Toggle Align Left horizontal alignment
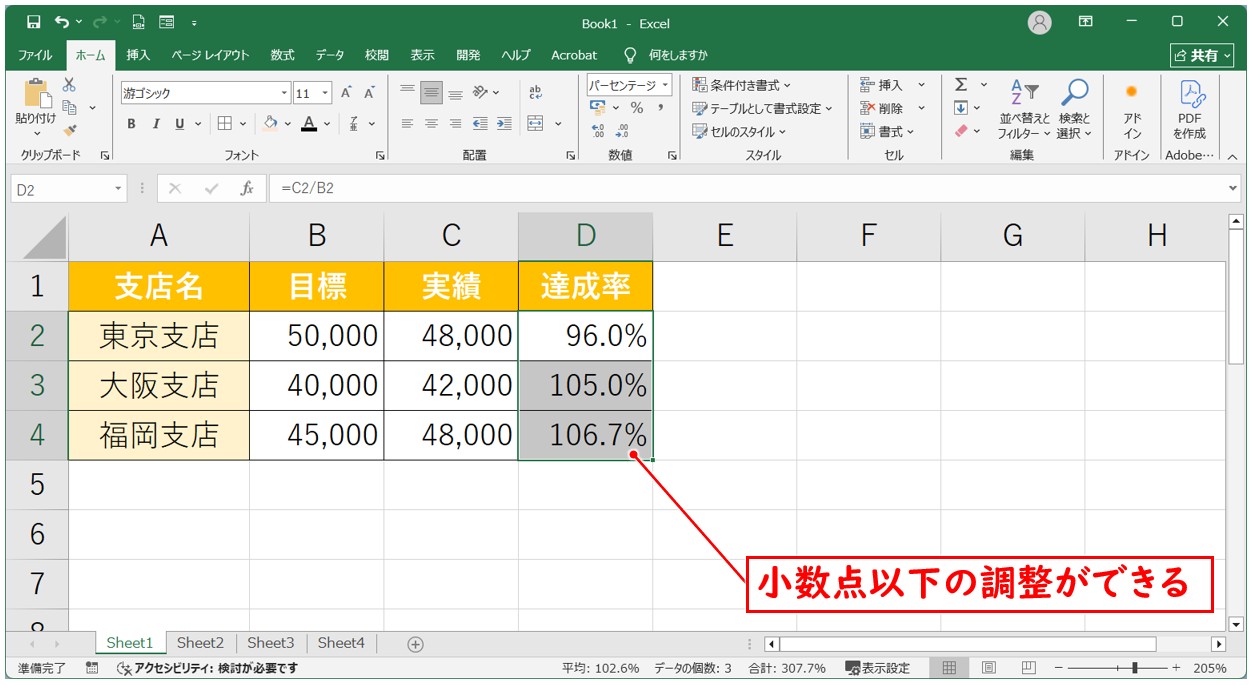 pos(407,124)
